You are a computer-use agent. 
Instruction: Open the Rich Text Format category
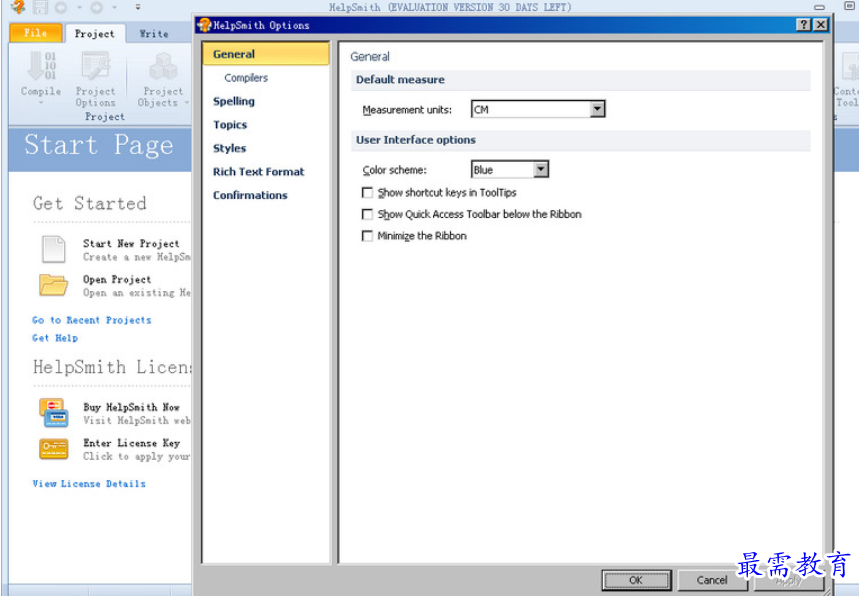(259, 172)
